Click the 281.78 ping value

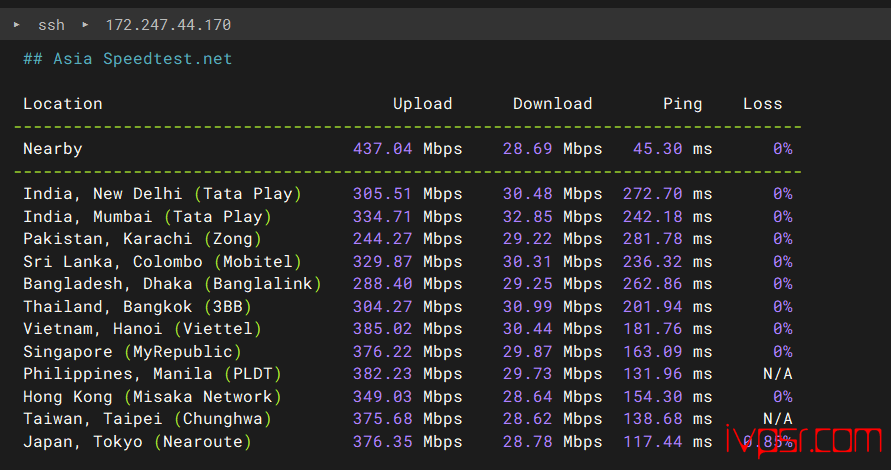tap(652, 239)
